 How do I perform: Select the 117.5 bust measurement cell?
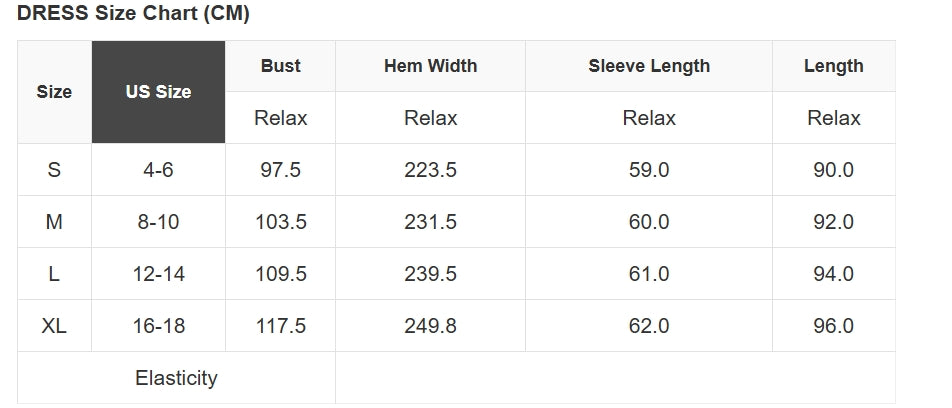coord(280,326)
